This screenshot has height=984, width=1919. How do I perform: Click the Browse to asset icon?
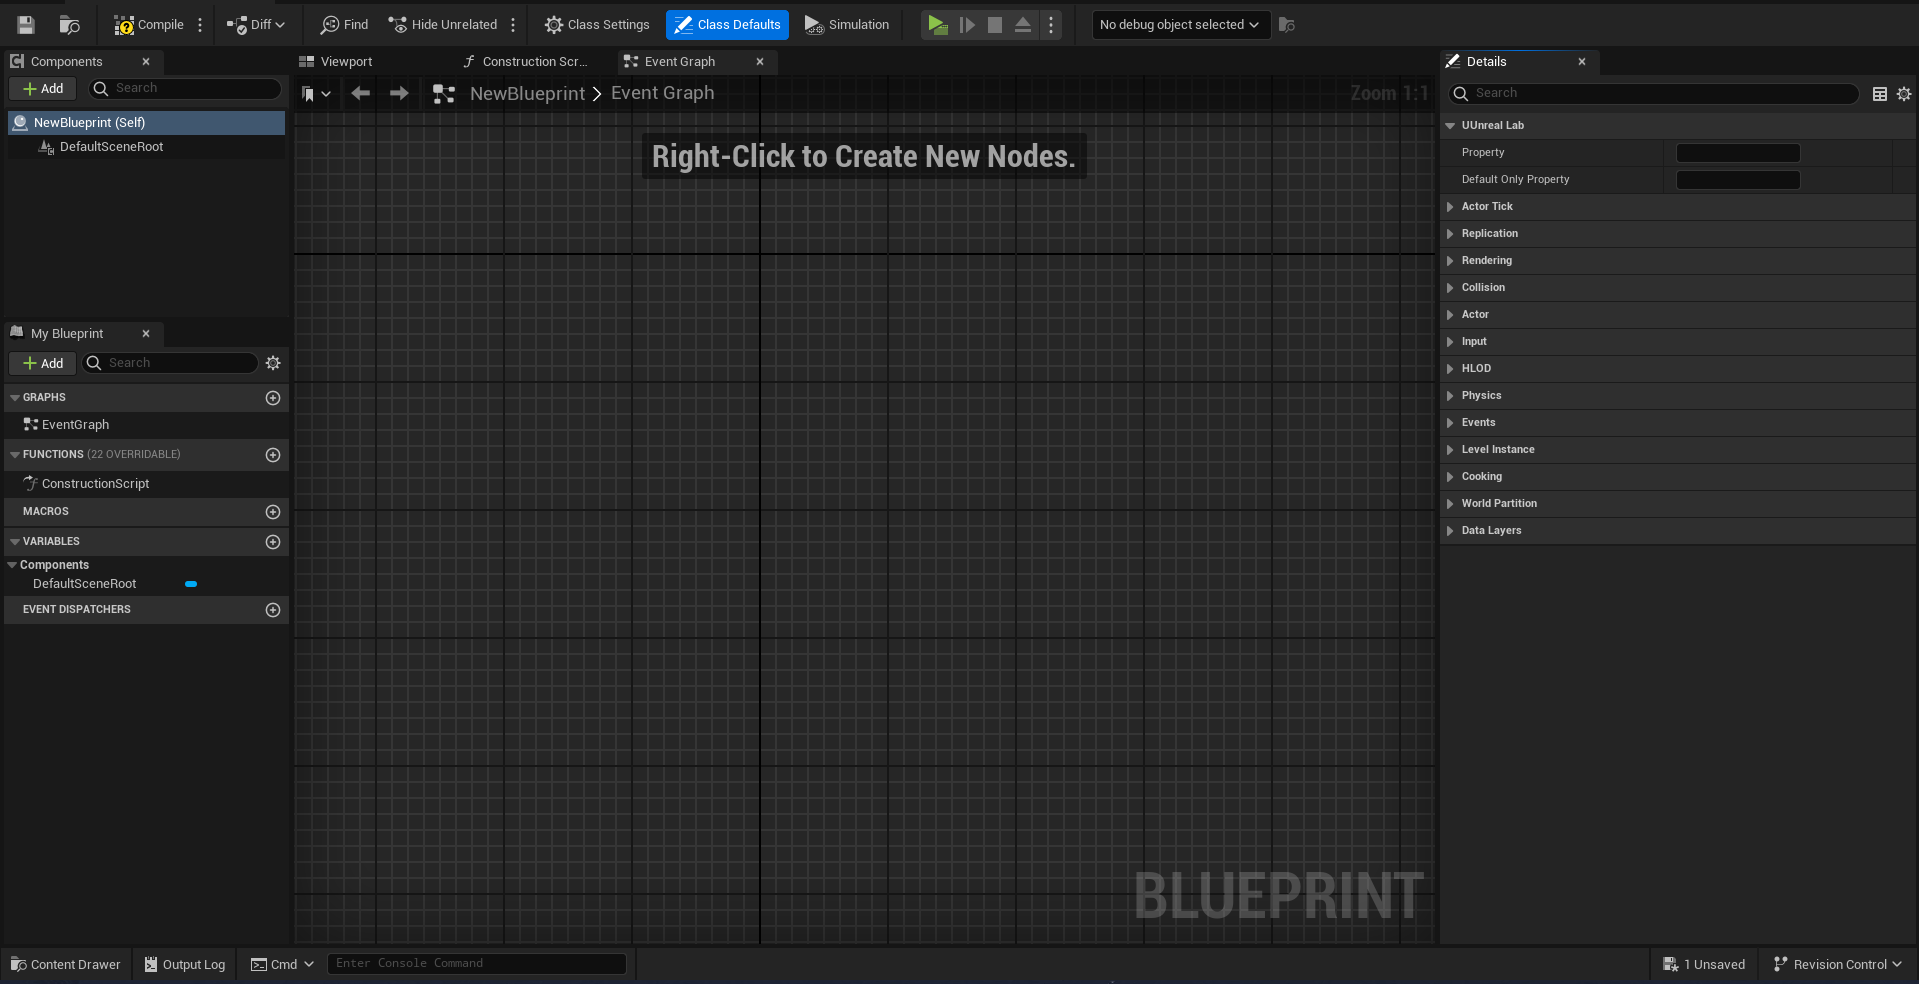point(69,25)
